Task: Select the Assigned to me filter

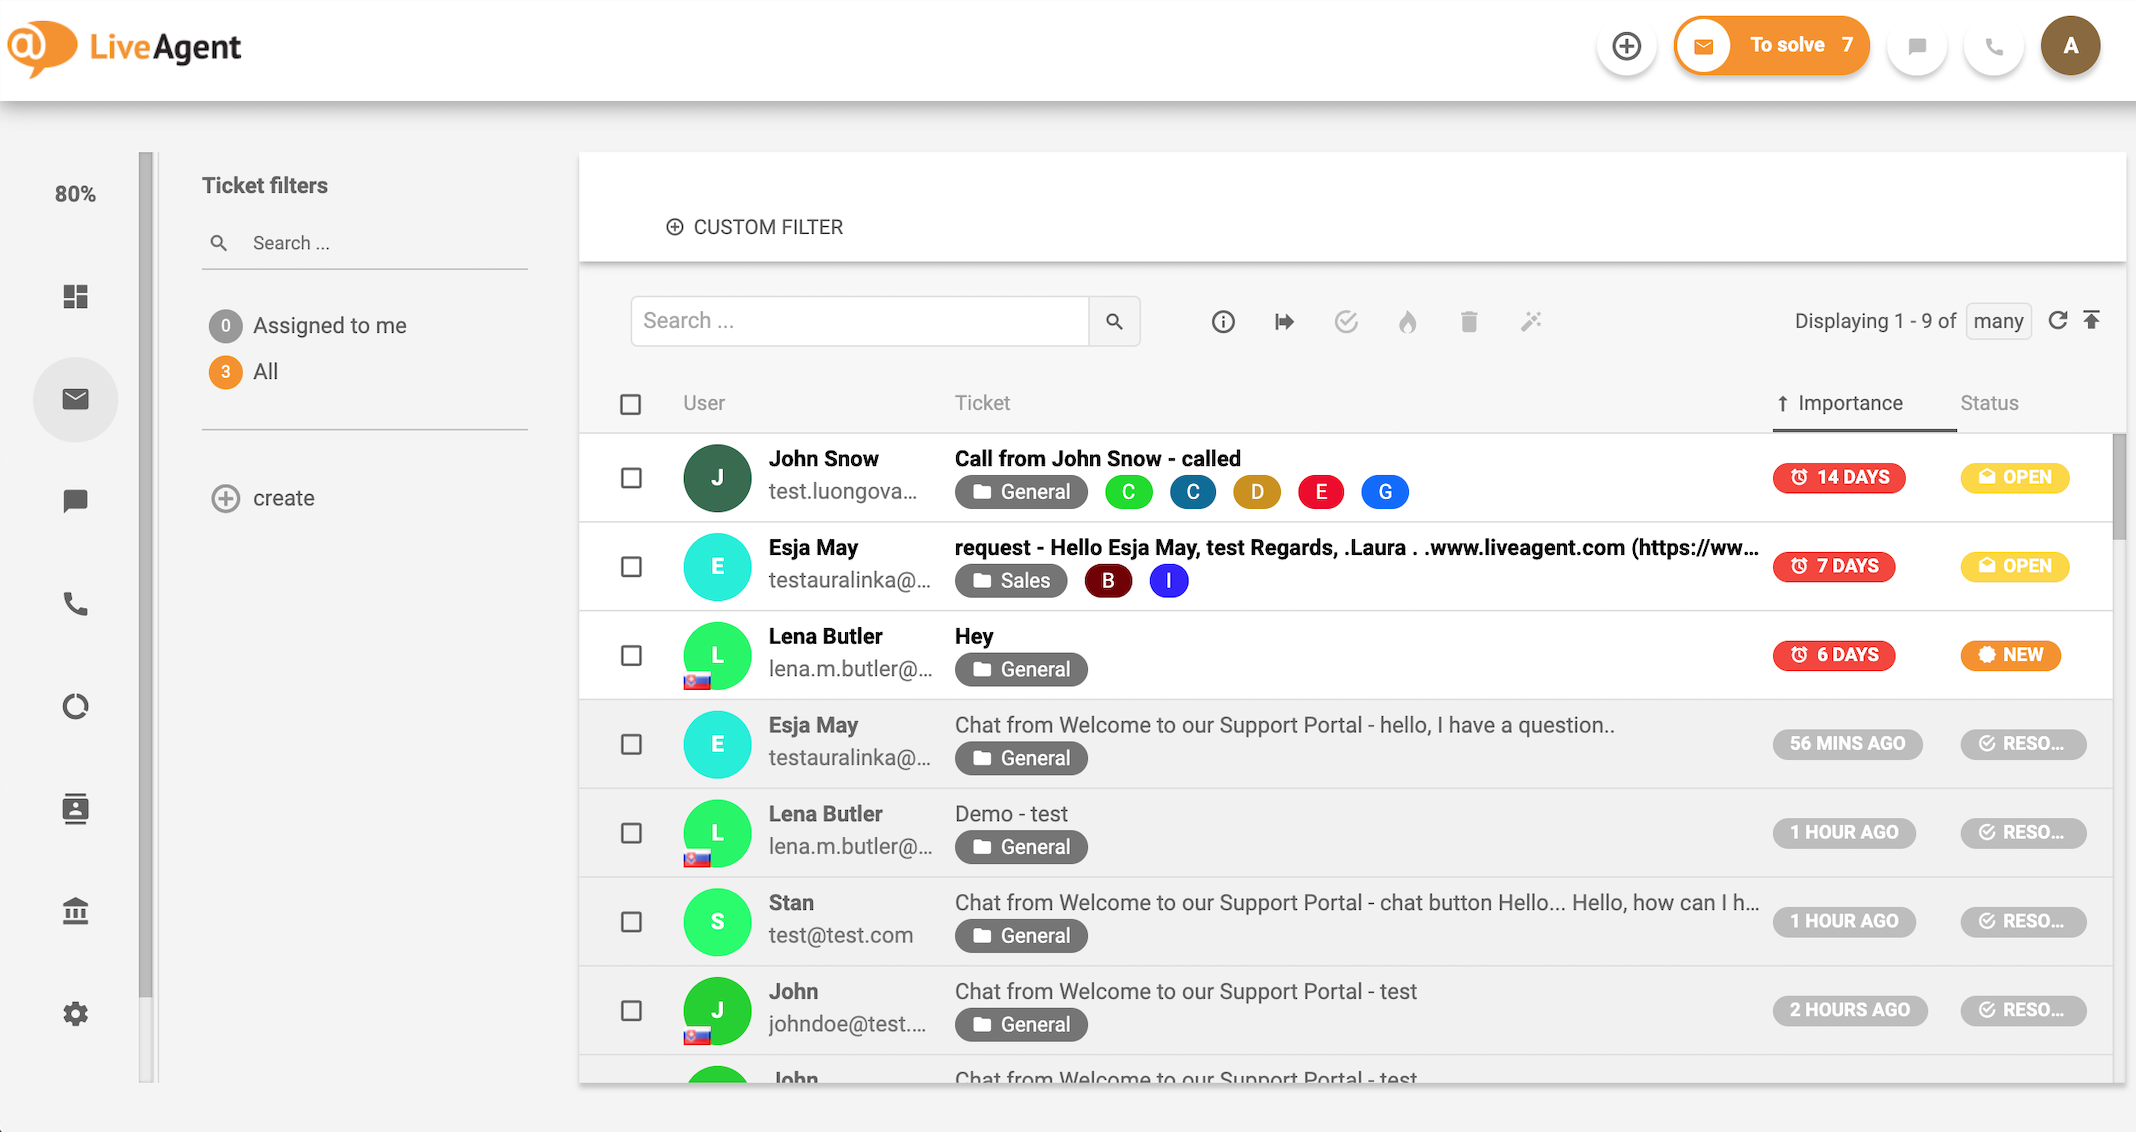Action: (329, 326)
